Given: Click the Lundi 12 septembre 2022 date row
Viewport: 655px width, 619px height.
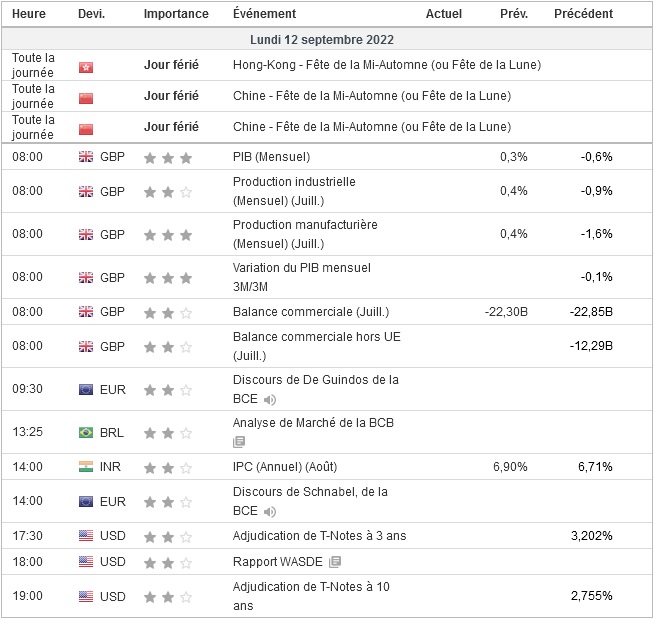Looking at the screenshot, I should (x=327, y=40).
